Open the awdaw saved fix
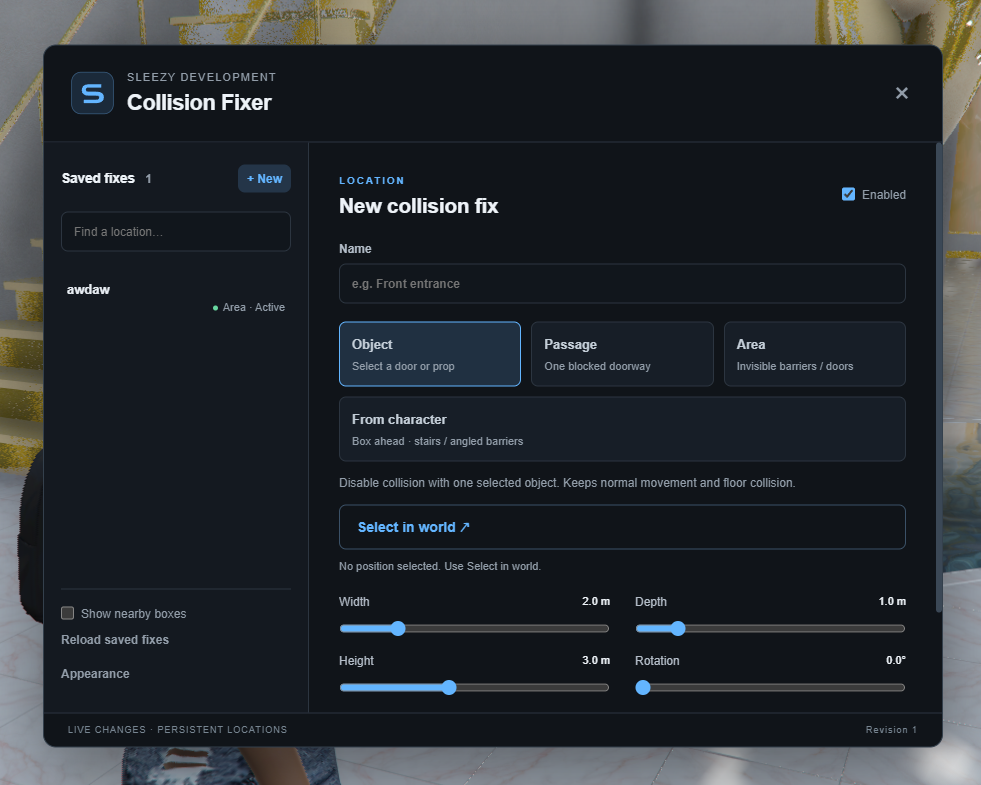Image resolution: width=981 pixels, height=785 pixels. 176,298
